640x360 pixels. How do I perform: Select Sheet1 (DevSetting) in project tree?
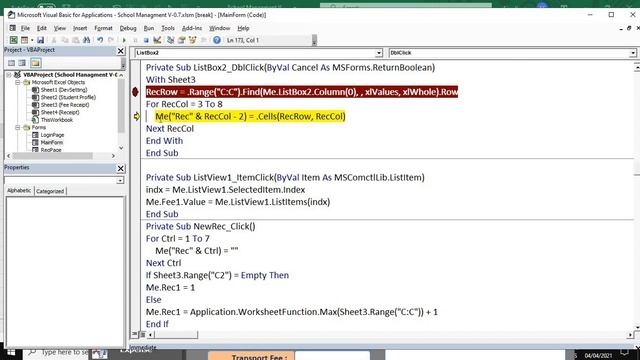point(64,90)
